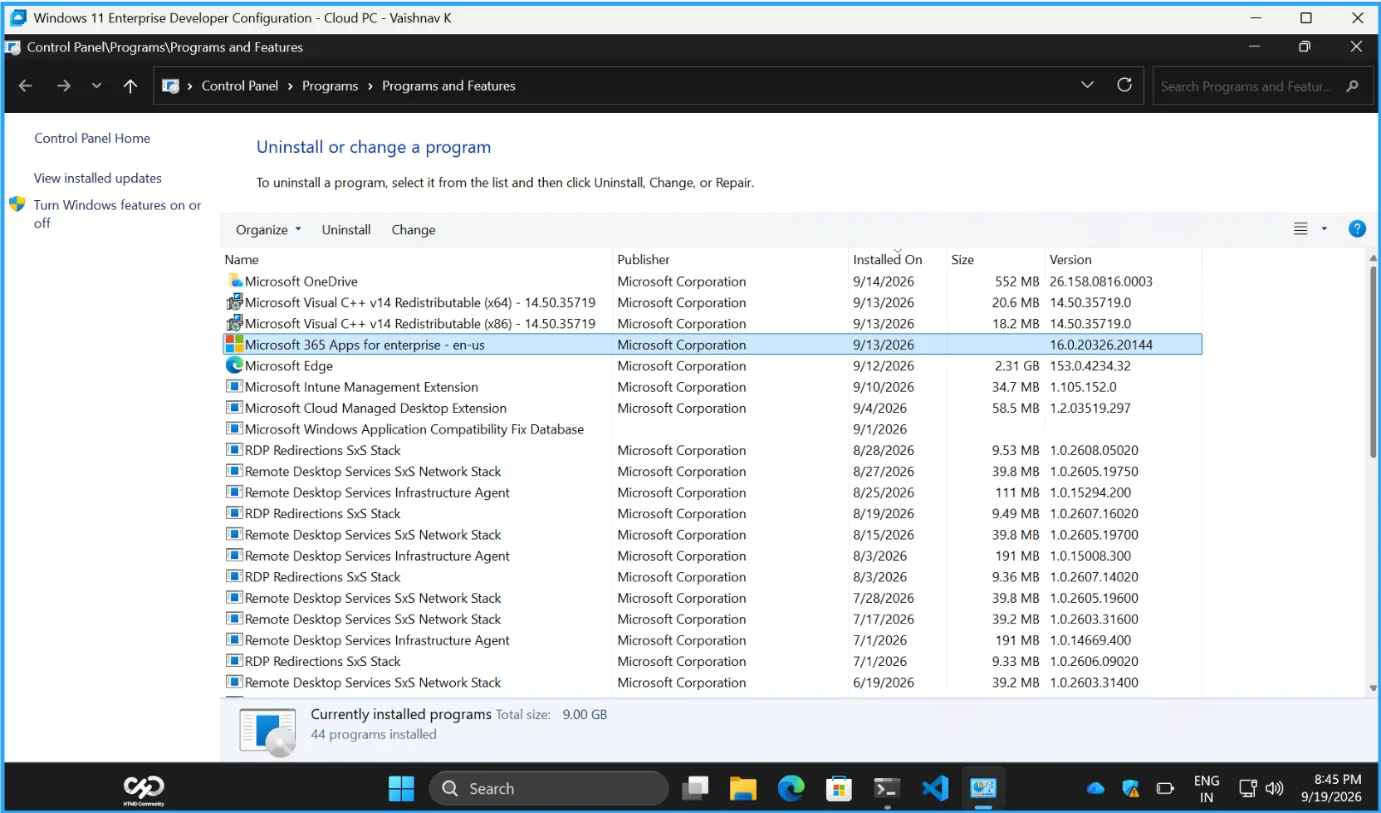Open the ENG IN language switcher

(1206, 788)
